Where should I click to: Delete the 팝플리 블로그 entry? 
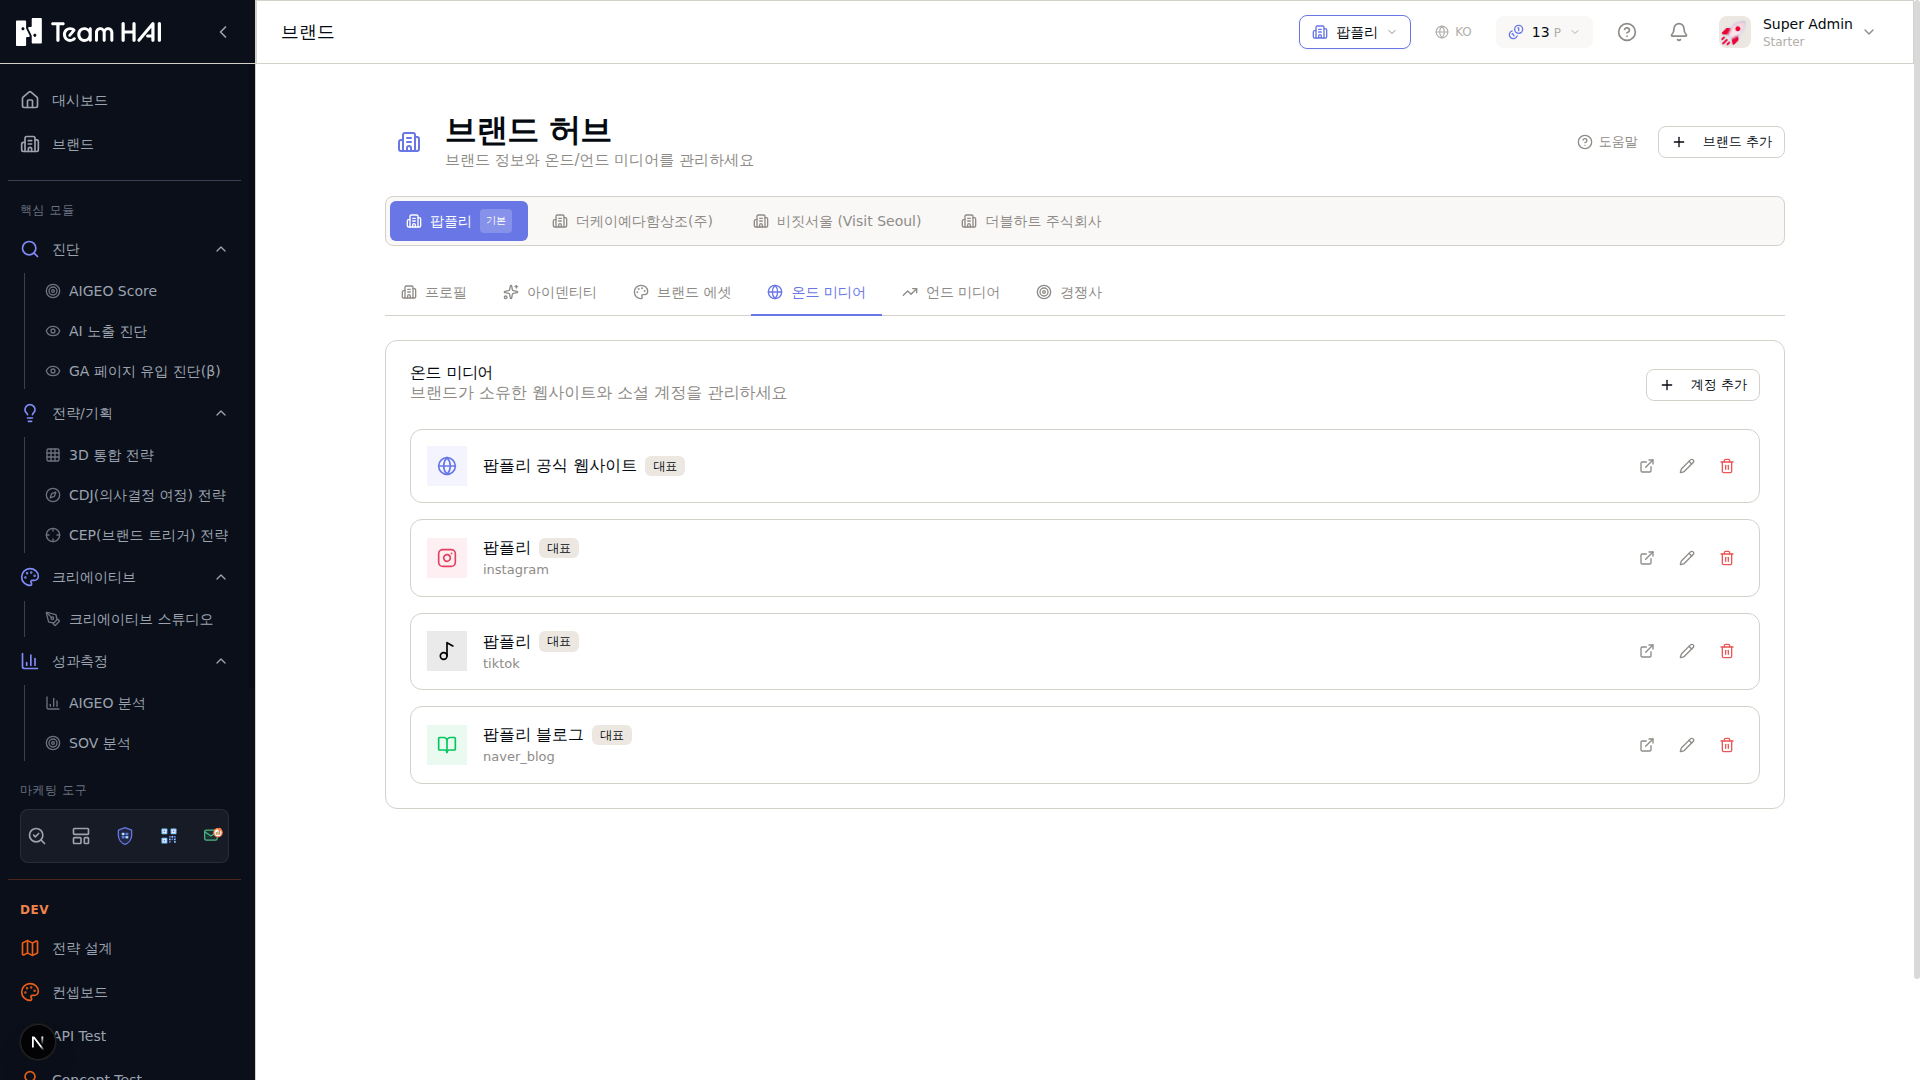point(1727,745)
